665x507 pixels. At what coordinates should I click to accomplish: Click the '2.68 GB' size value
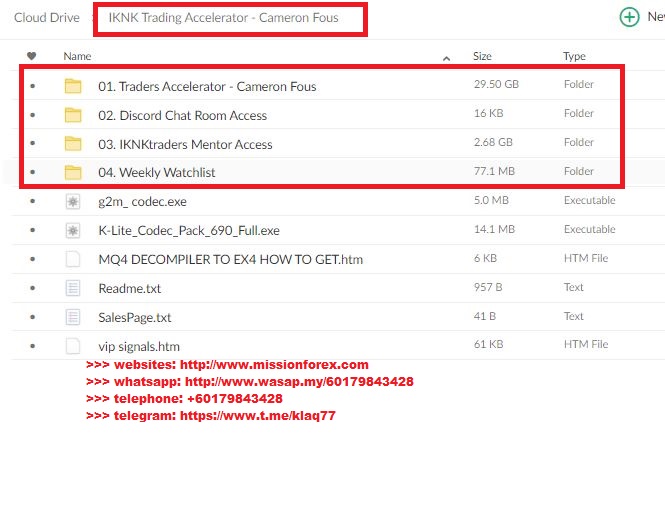tap(493, 142)
